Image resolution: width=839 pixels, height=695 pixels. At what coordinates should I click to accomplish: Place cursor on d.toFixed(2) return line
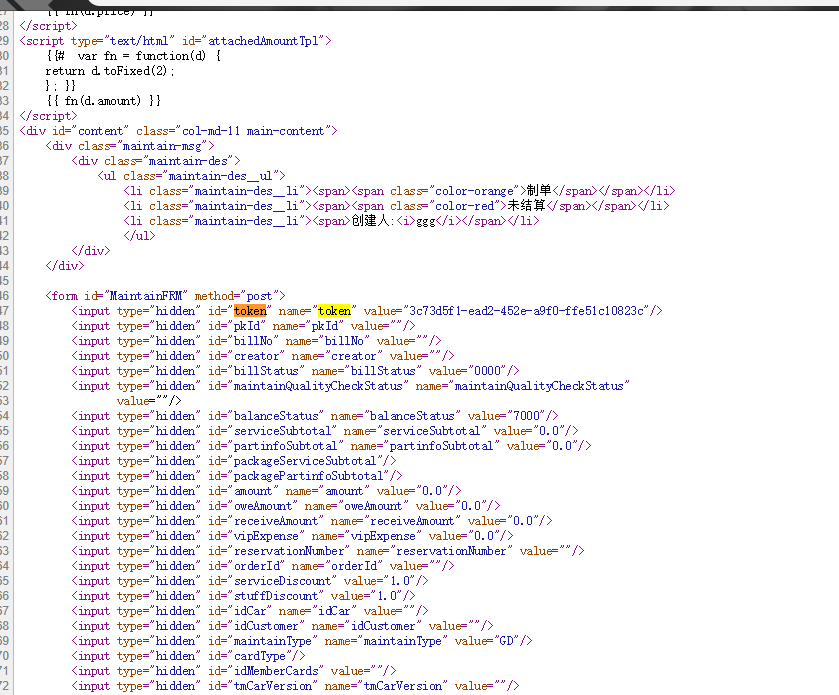click(109, 71)
